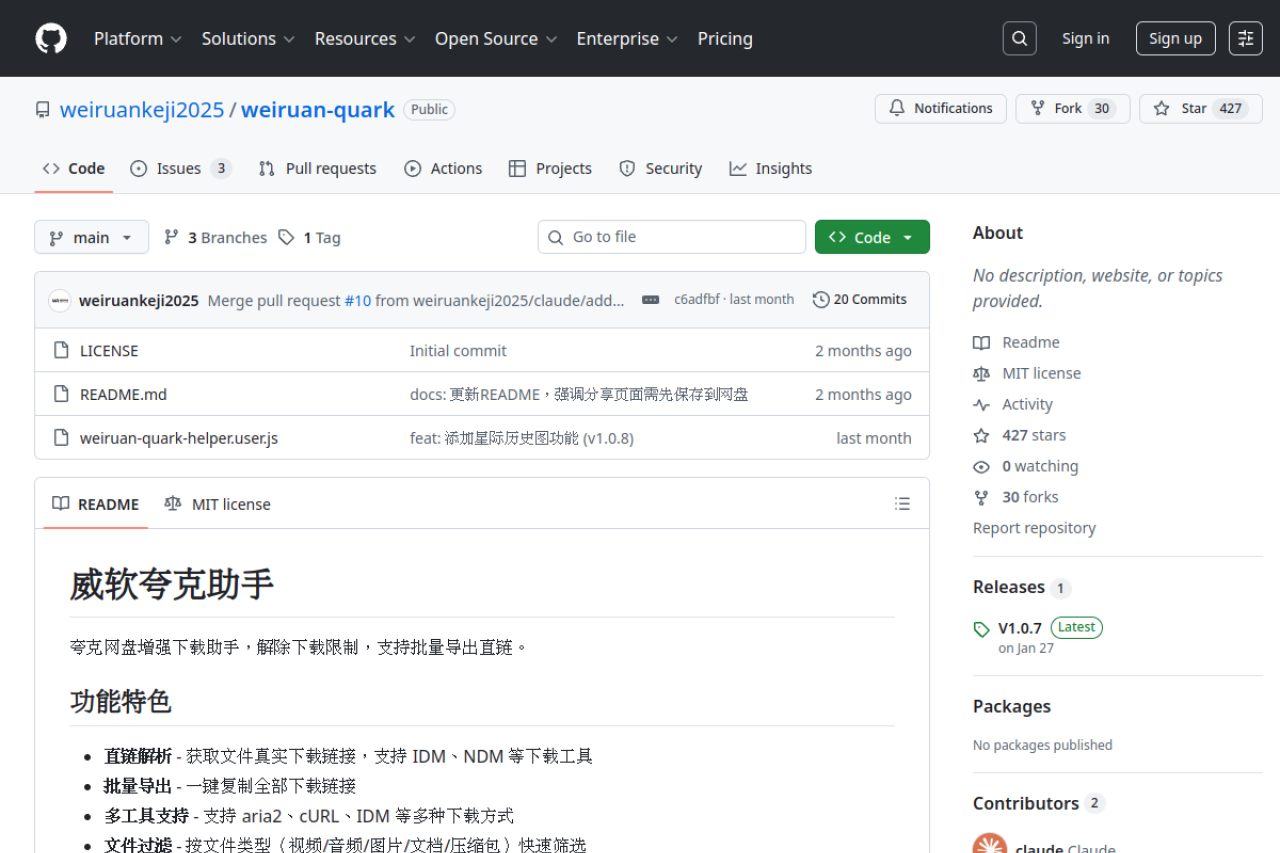Open the 20 Commits history
Viewport: 1280px width, 853px height.
tap(860, 300)
